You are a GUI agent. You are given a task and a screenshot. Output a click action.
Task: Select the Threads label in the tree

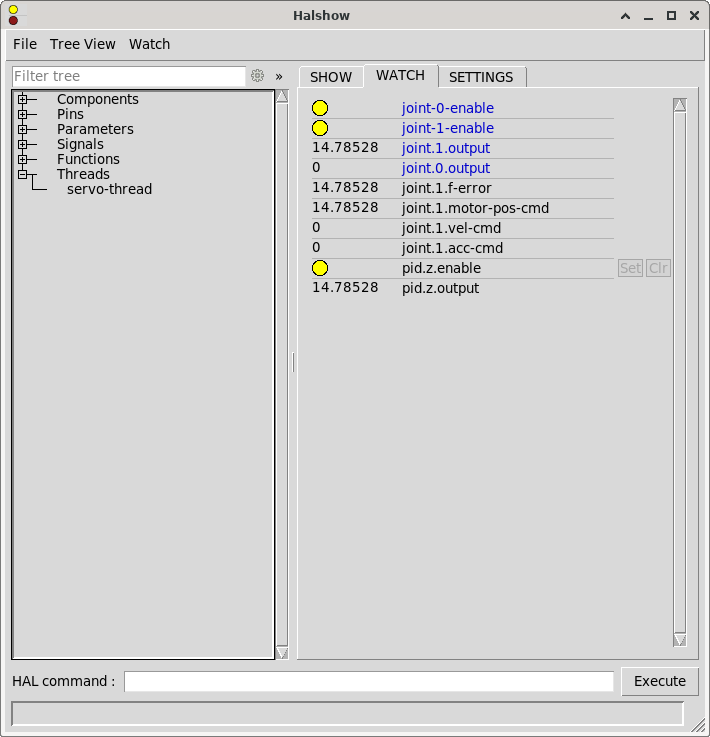click(x=83, y=174)
